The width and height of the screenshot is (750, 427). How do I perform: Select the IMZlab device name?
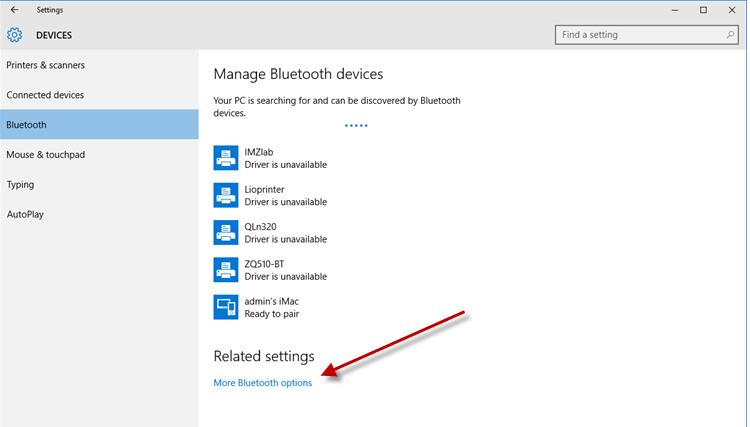click(x=259, y=152)
